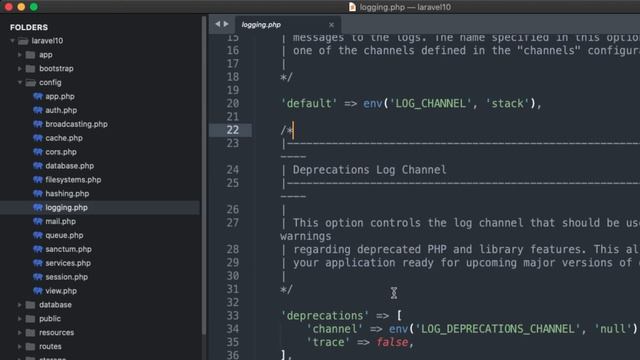Screen dimensions: 640x360
Task: Click the database folder icon
Action: 30,304
